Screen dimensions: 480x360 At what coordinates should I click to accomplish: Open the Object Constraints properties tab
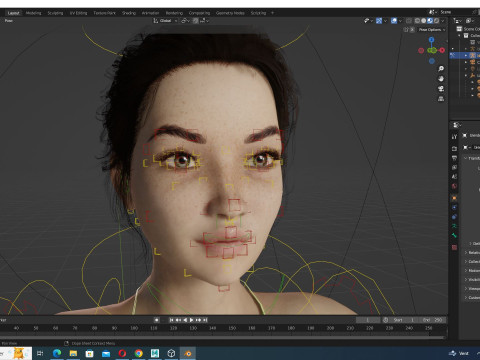tap(454, 217)
